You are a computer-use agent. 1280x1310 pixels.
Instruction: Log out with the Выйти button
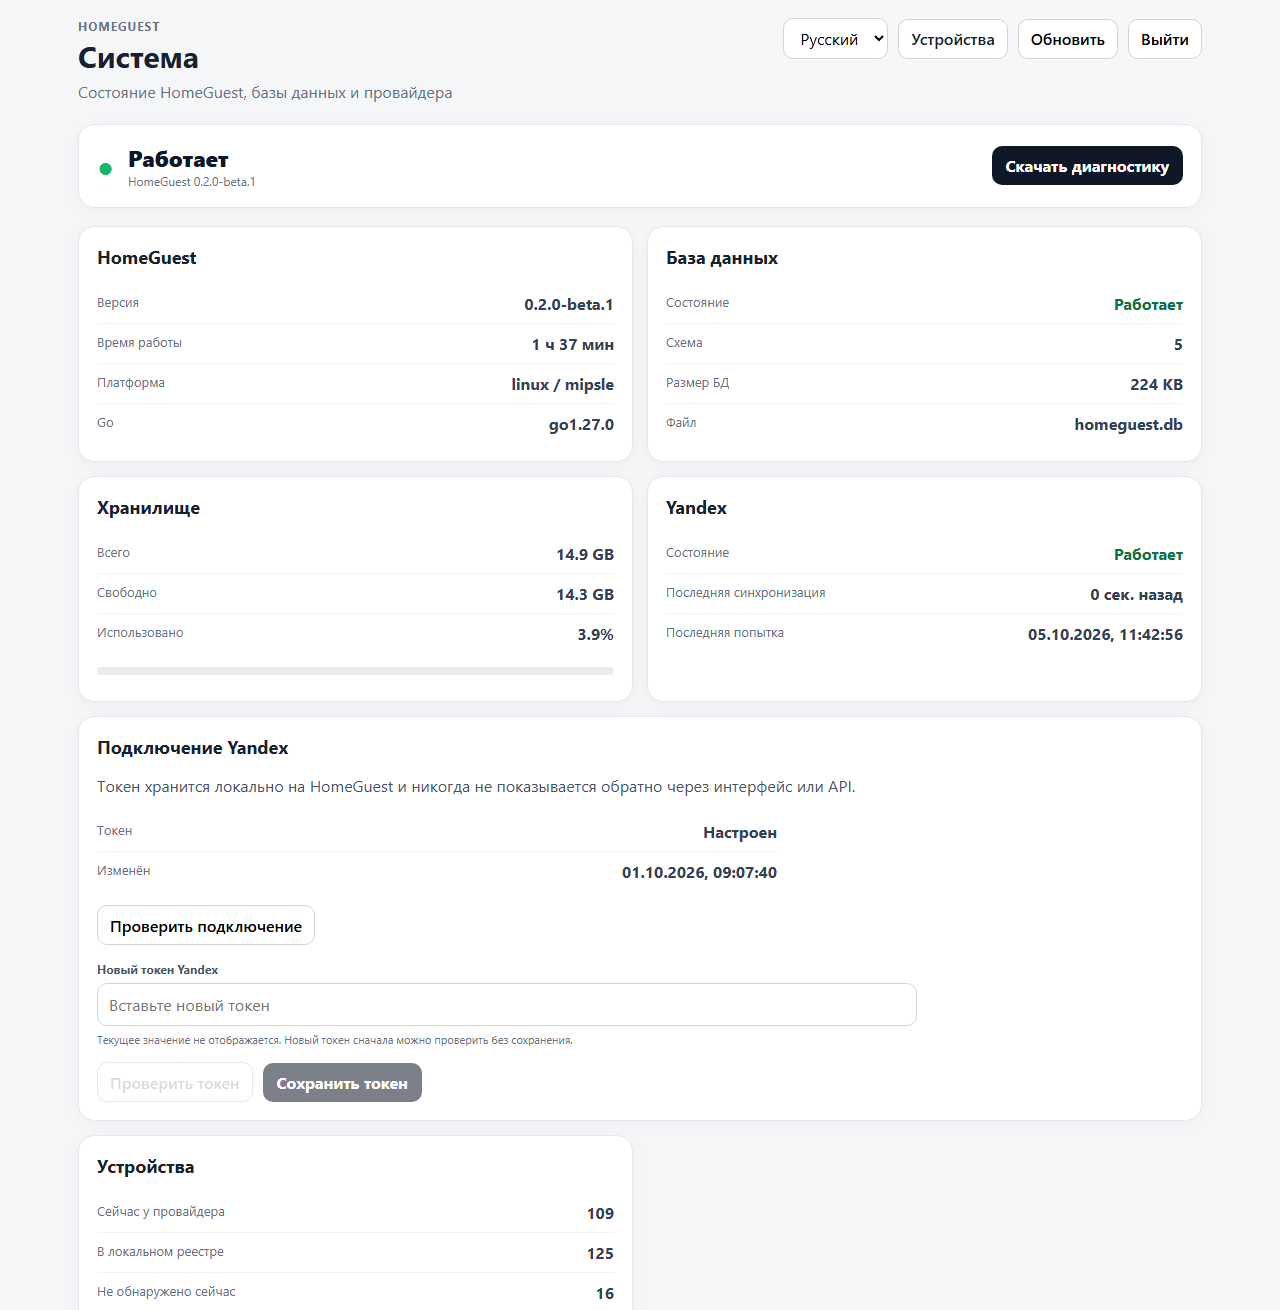1165,39
